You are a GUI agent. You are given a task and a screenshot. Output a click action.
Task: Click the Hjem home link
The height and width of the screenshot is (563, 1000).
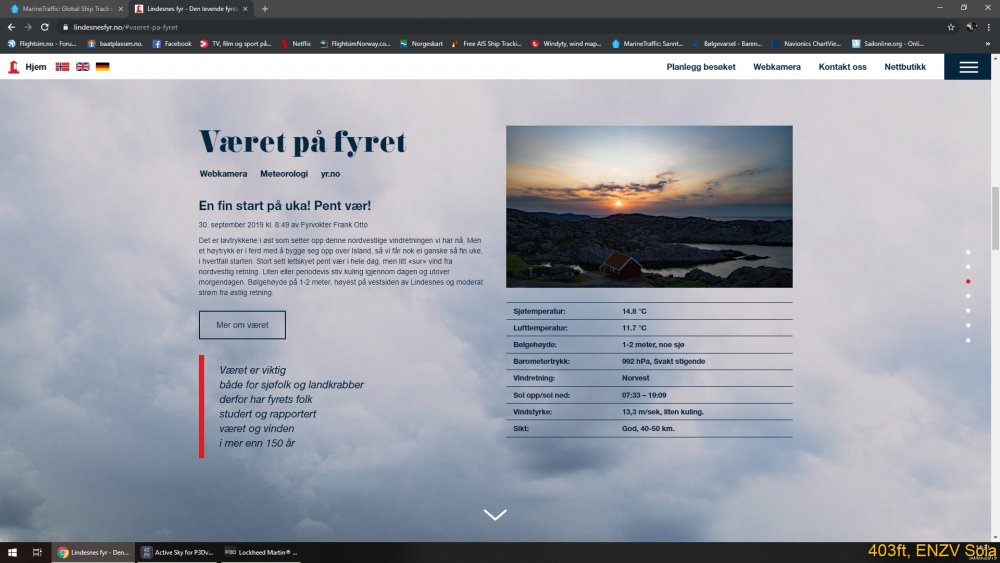36,66
